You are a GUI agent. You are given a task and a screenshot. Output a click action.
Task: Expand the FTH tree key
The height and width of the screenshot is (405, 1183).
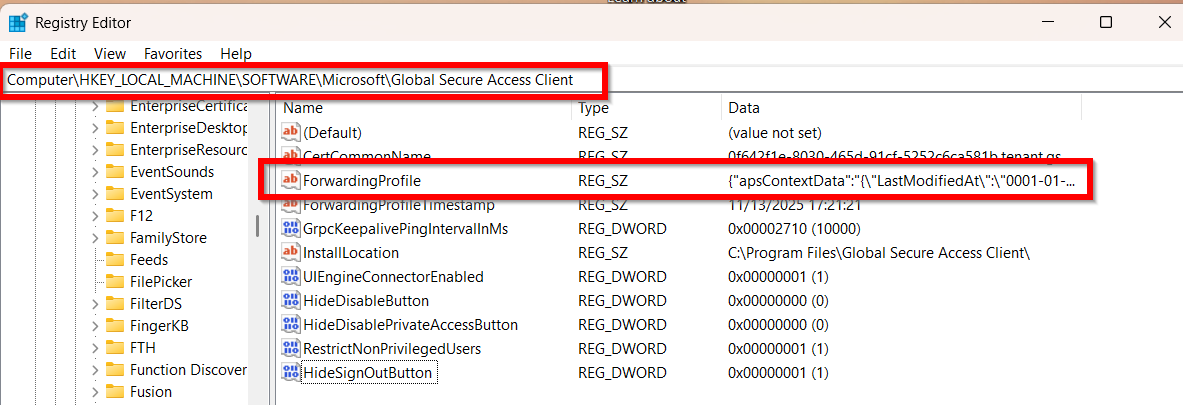95,348
